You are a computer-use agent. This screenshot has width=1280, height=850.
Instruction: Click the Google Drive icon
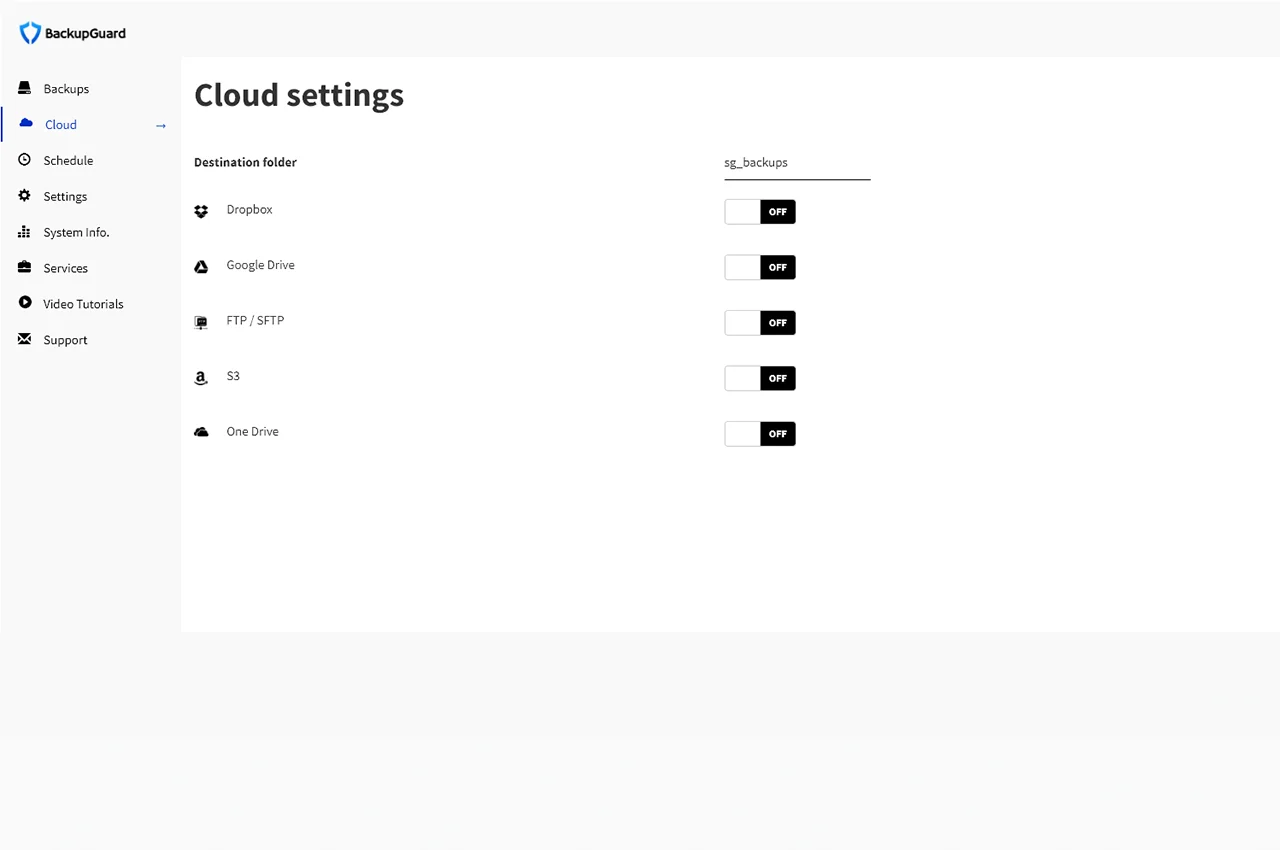point(201,266)
